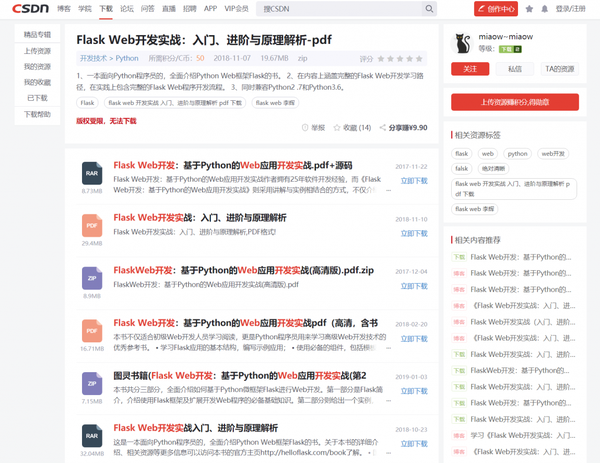Image resolution: width=600 pixels, height=463 pixels.
Task: Click the 私信 message button
Action: click(515, 69)
